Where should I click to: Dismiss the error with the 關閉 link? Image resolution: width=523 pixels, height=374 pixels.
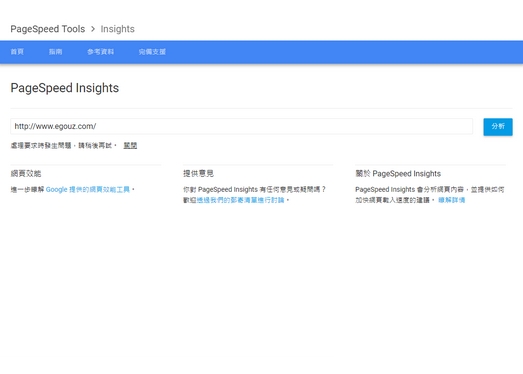tap(130, 145)
